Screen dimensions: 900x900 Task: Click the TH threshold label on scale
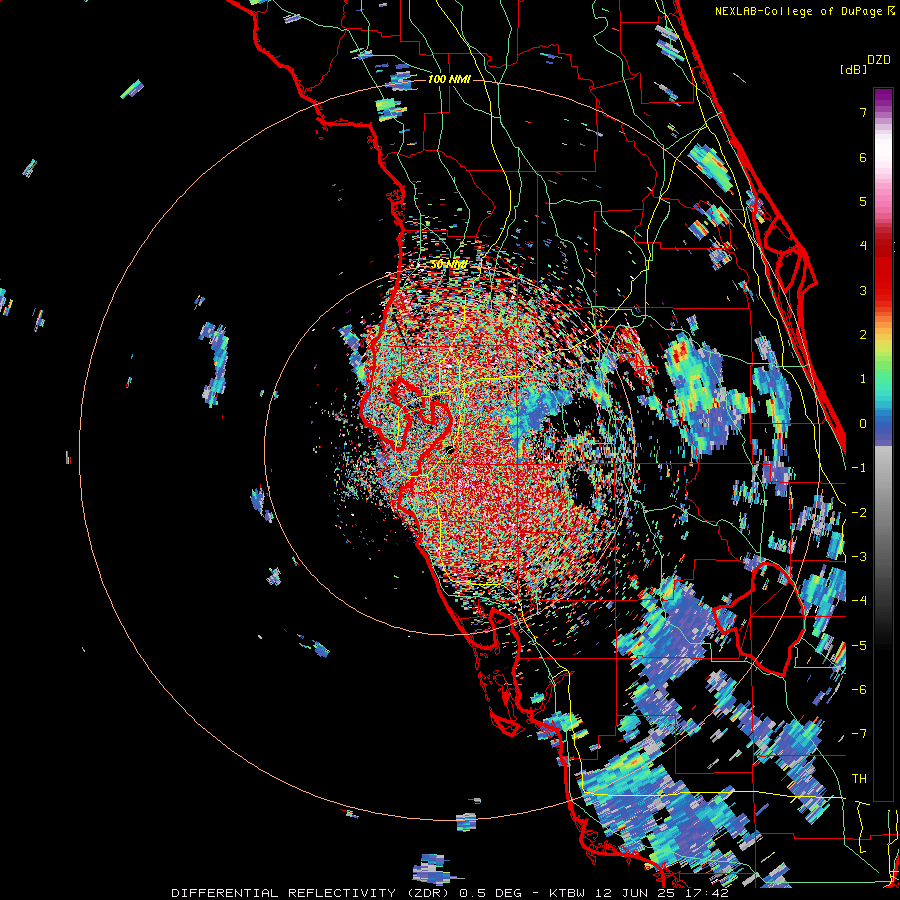[859, 779]
